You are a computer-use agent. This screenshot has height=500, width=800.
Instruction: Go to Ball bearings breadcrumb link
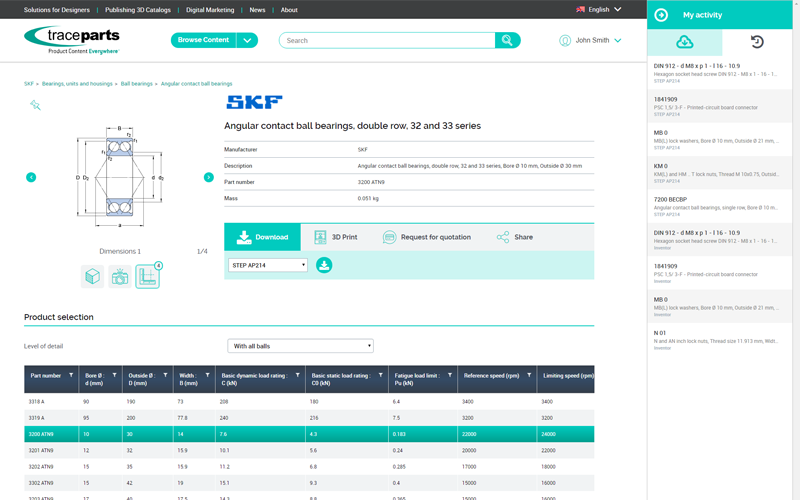(137, 84)
